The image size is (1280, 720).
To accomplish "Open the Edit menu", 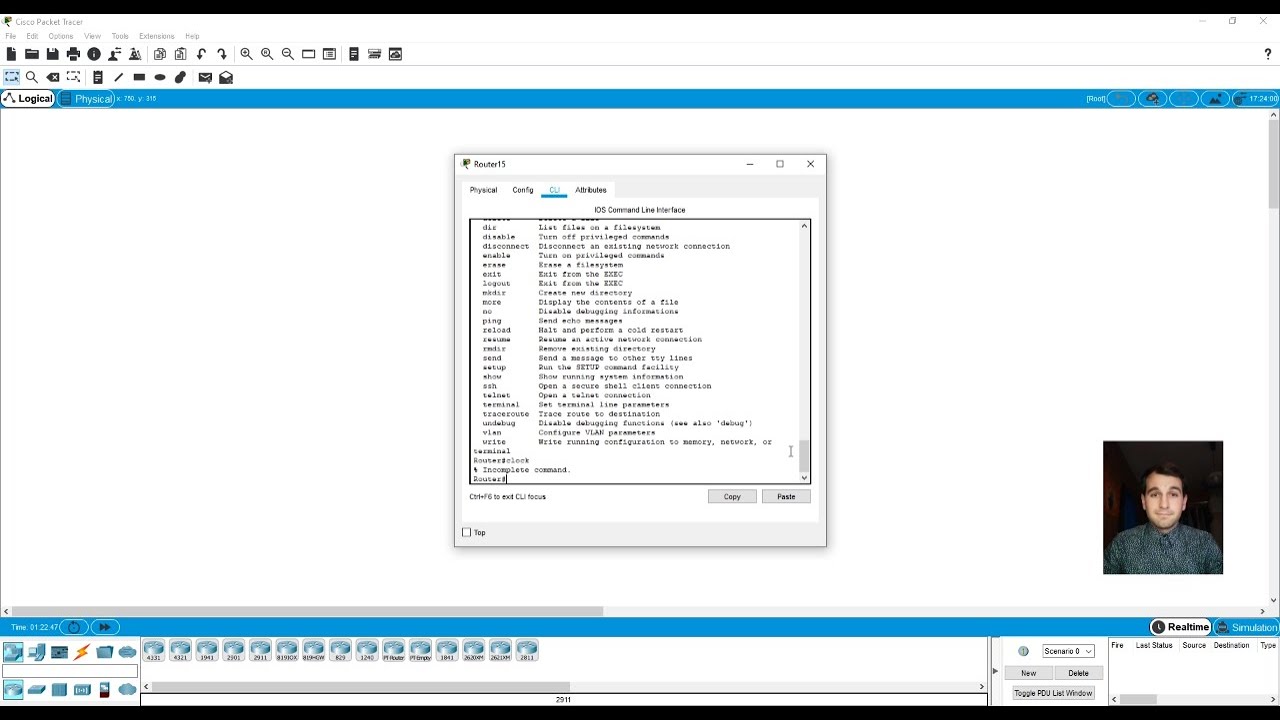I will click(x=32, y=36).
